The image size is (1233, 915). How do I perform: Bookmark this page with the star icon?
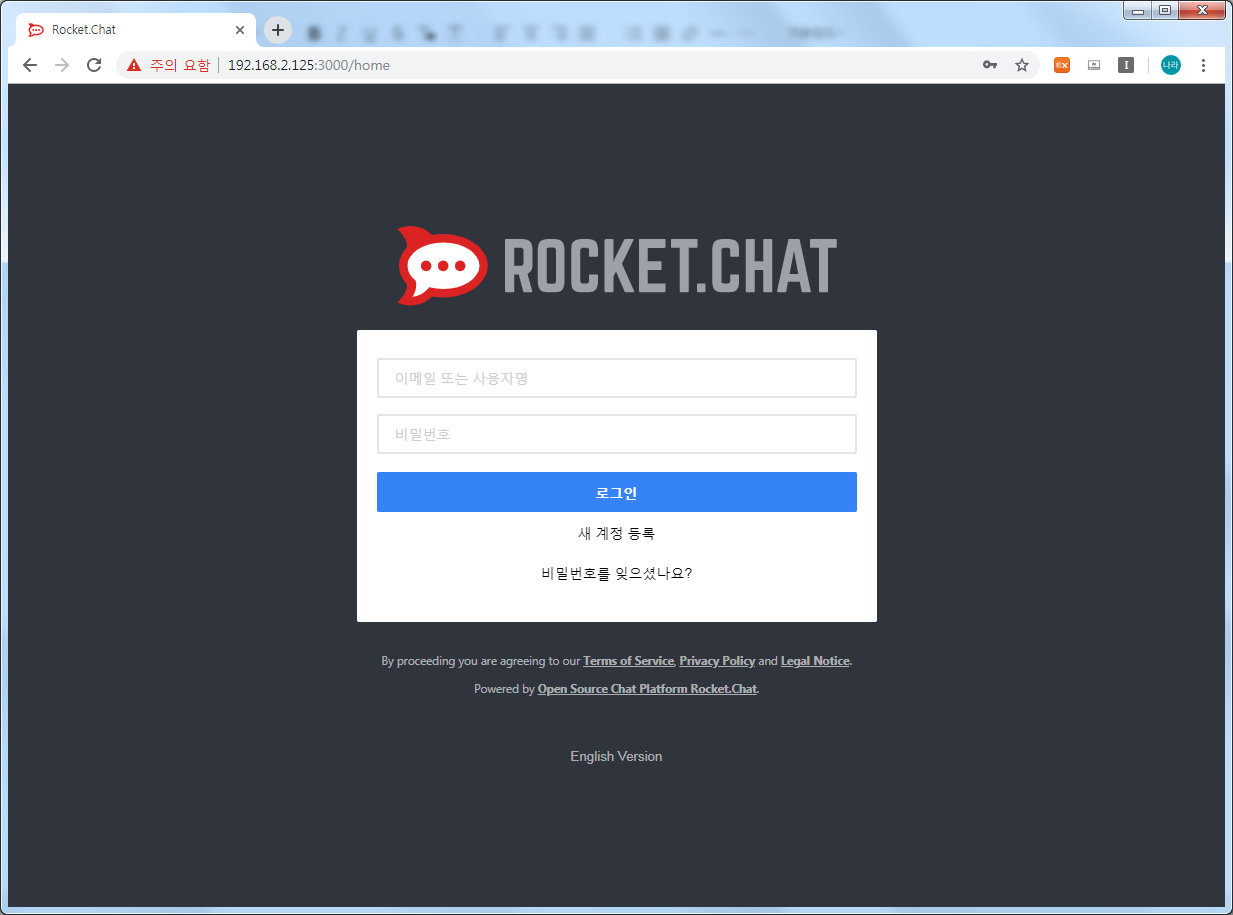[1022, 65]
